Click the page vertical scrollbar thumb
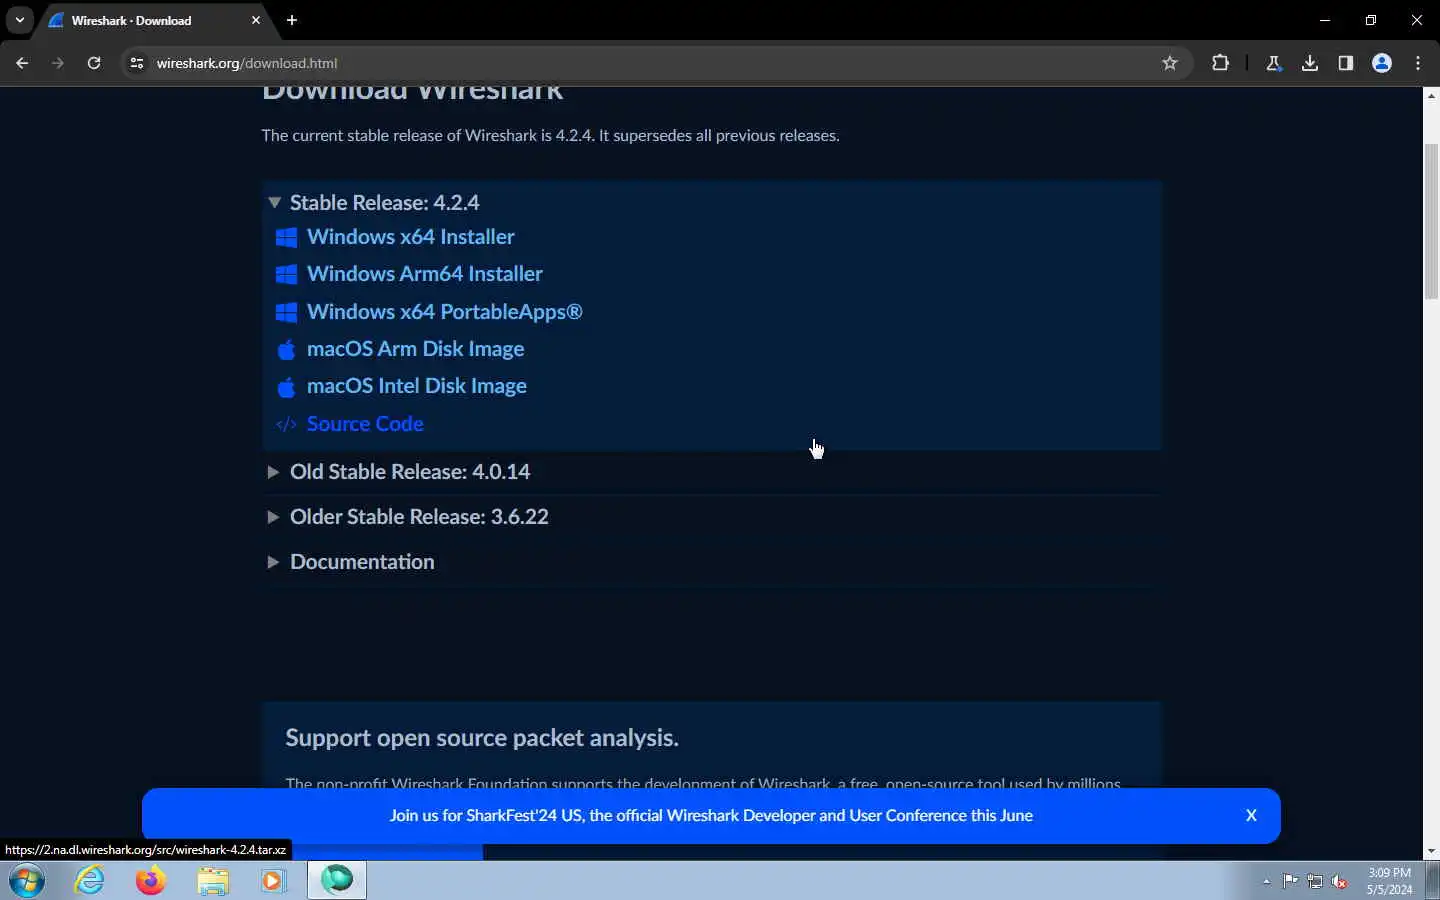 pos(1431,221)
